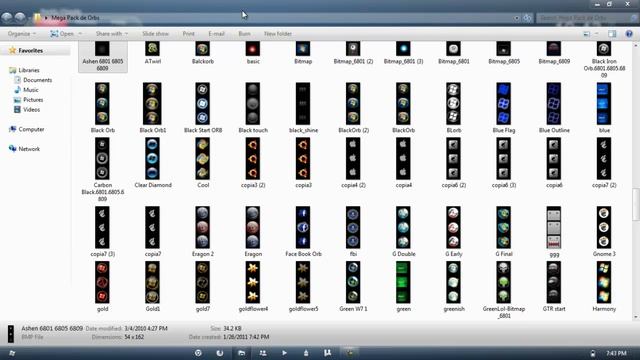
Task: Select the fbi orb file icon
Action: pyautogui.click(x=353, y=227)
